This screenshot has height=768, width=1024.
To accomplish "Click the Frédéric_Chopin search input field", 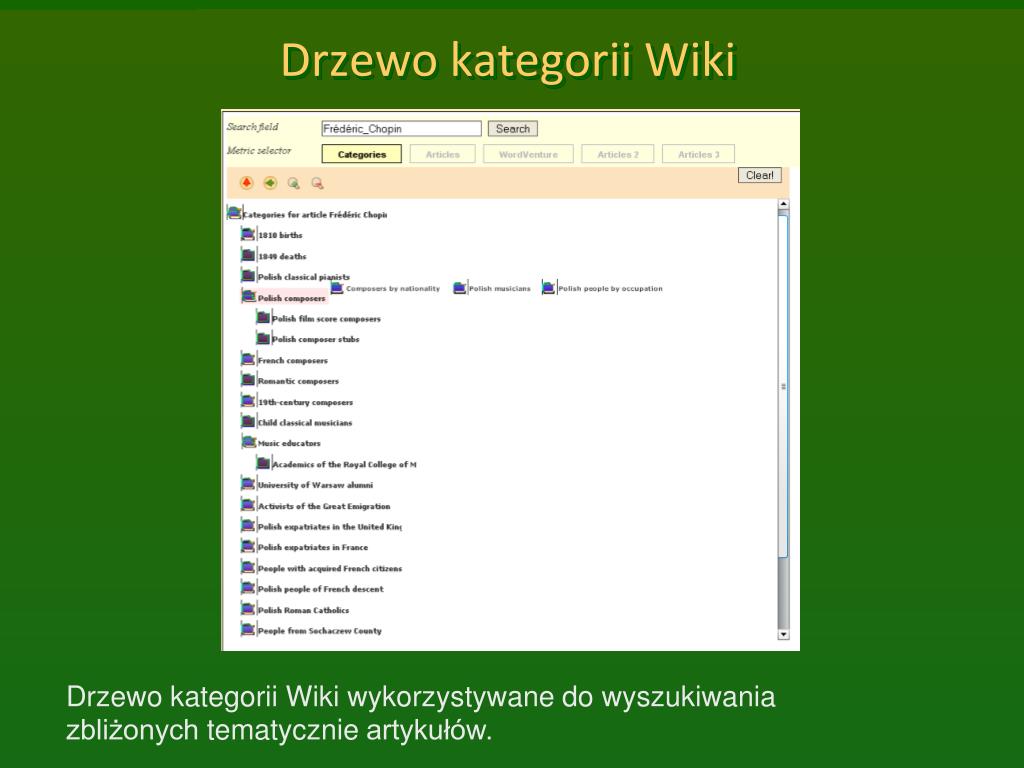I will tap(402, 129).
